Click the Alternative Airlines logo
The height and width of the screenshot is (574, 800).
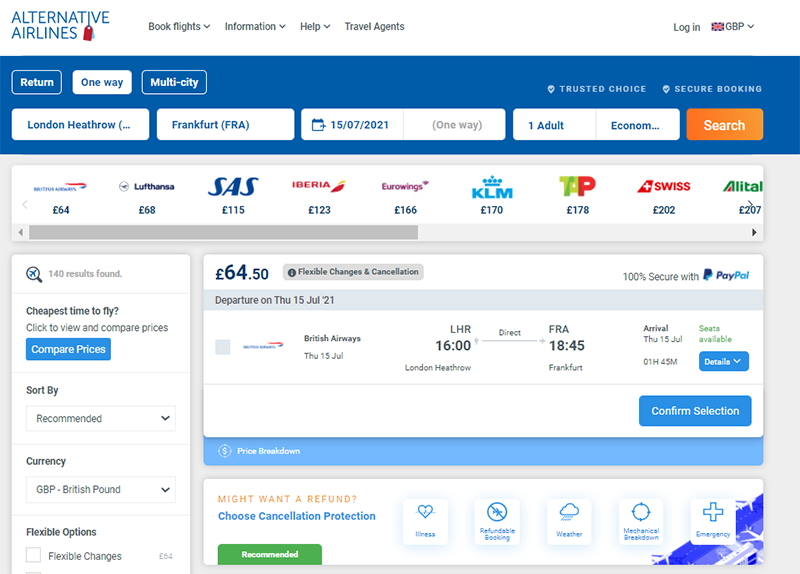tap(60, 26)
